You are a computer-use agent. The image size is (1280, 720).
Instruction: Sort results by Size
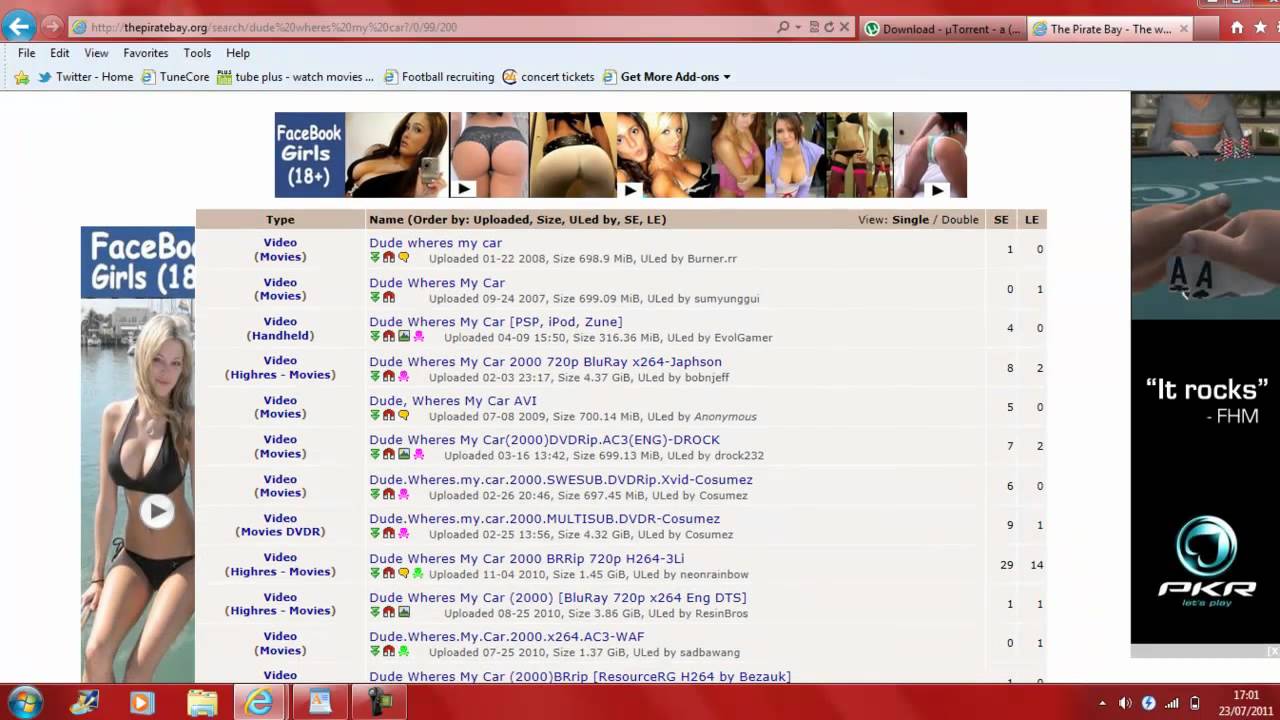547,220
